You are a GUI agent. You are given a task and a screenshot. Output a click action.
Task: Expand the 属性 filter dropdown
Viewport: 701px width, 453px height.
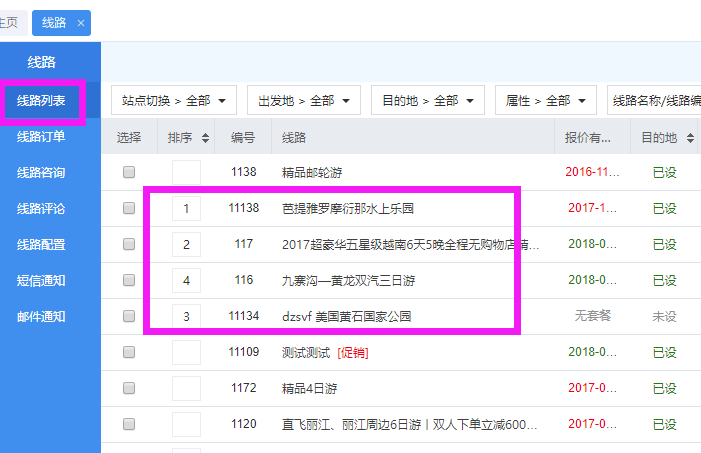(545, 100)
